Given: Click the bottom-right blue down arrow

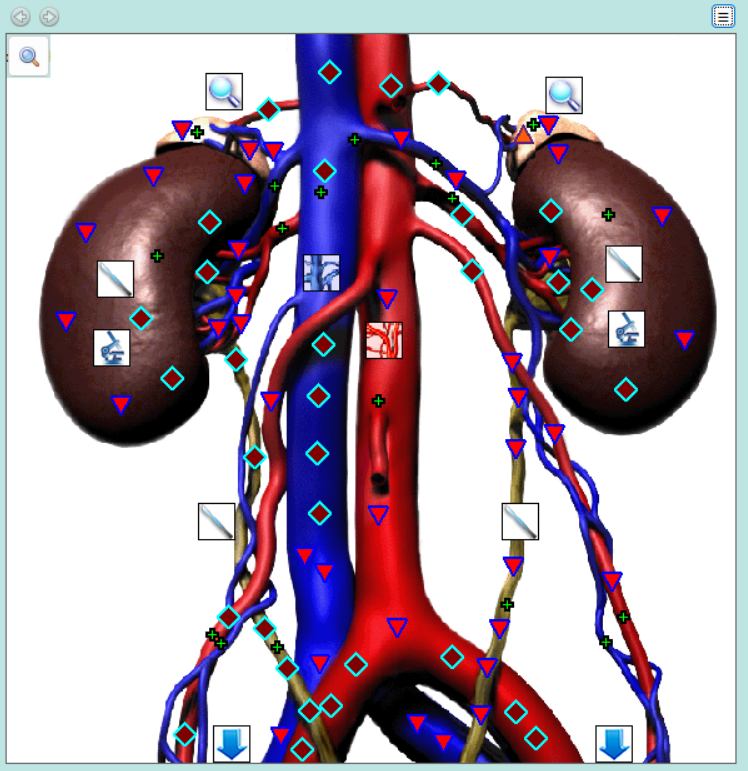Looking at the screenshot, I should click(614, 744).
